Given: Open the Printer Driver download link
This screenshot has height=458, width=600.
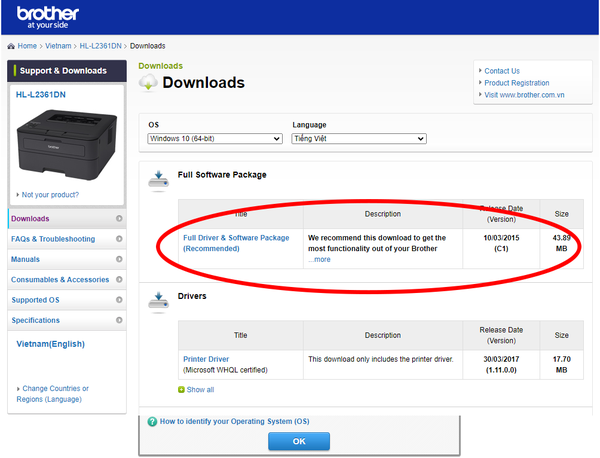Looking at the screenshot, I should [x=206, y=359].
